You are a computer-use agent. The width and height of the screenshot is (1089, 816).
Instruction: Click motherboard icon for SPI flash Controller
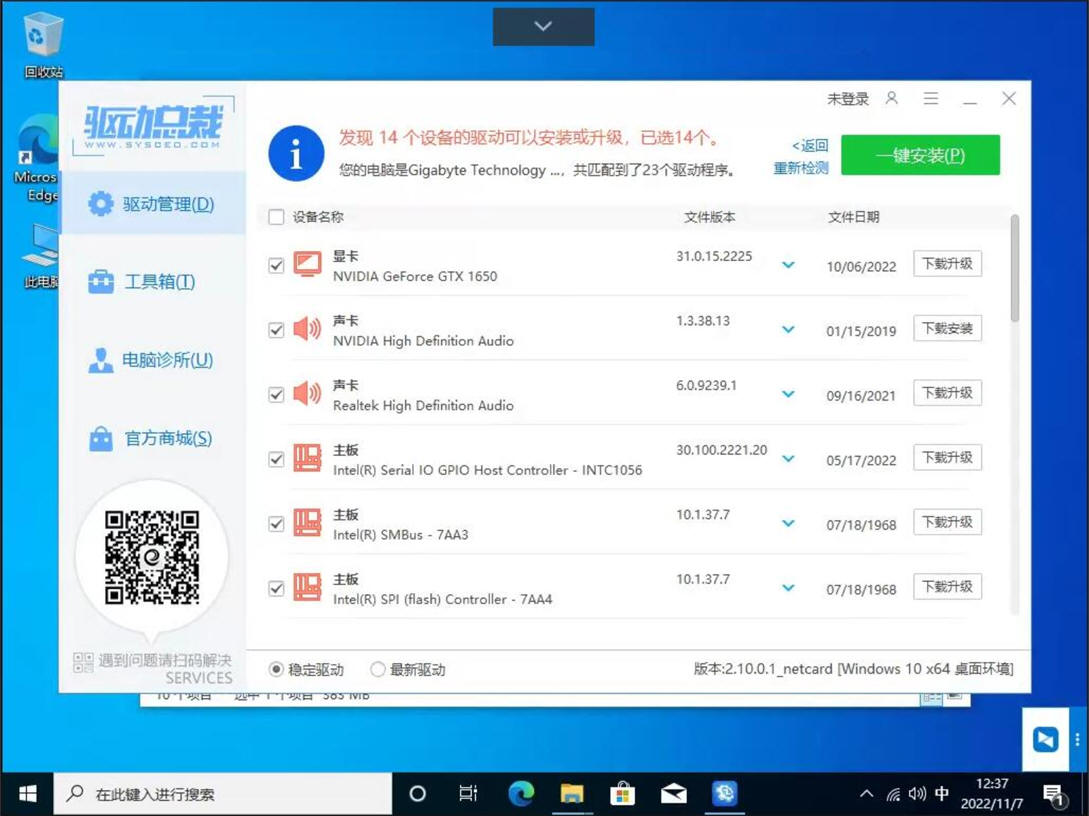[307, 588]
